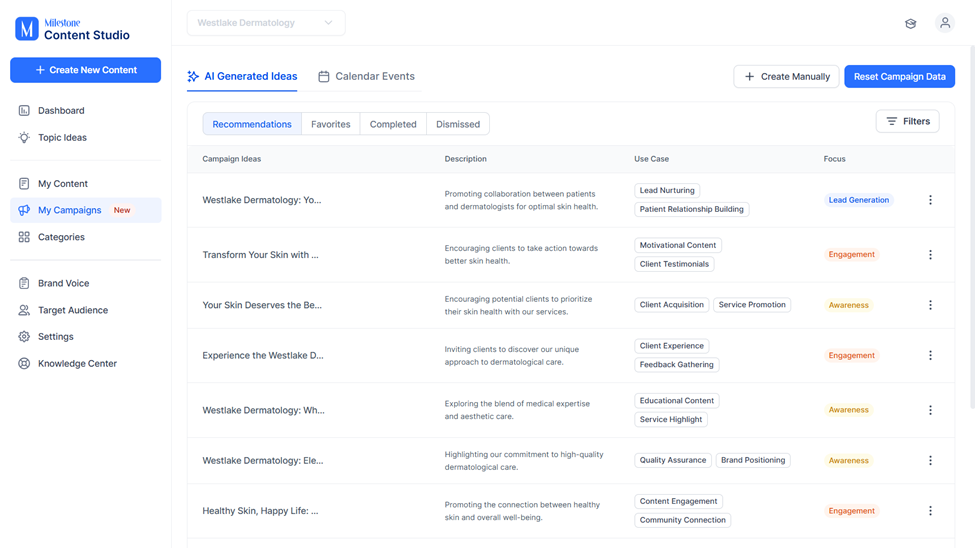Switch to AI Generated Ideas tab
The image size is (975, 548).
(x=242, y=77)
